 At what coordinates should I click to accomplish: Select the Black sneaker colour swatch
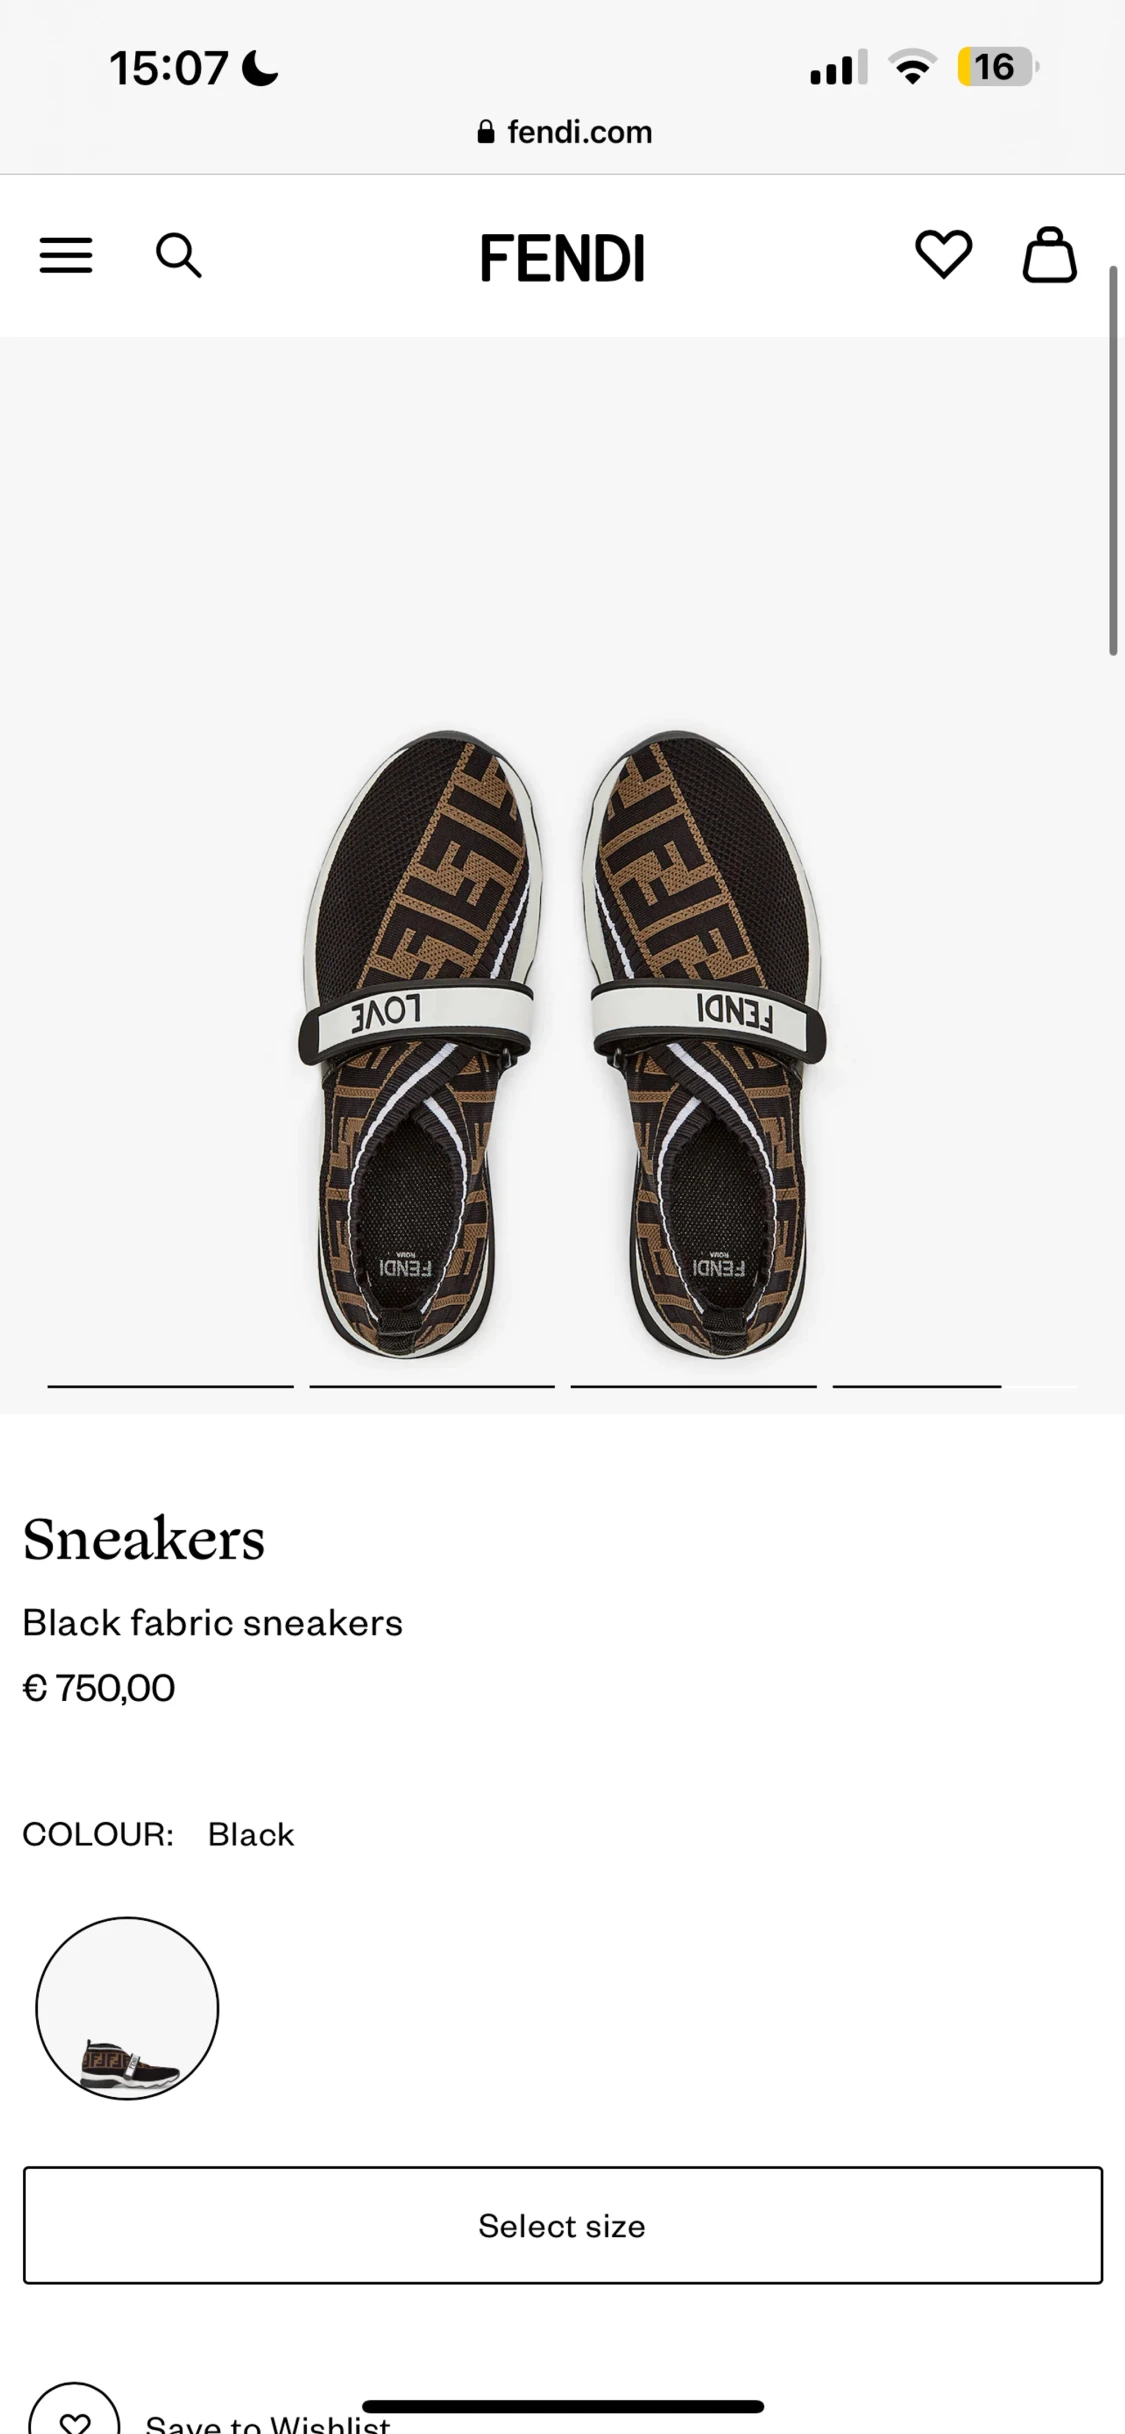(x=127, y=2008)
